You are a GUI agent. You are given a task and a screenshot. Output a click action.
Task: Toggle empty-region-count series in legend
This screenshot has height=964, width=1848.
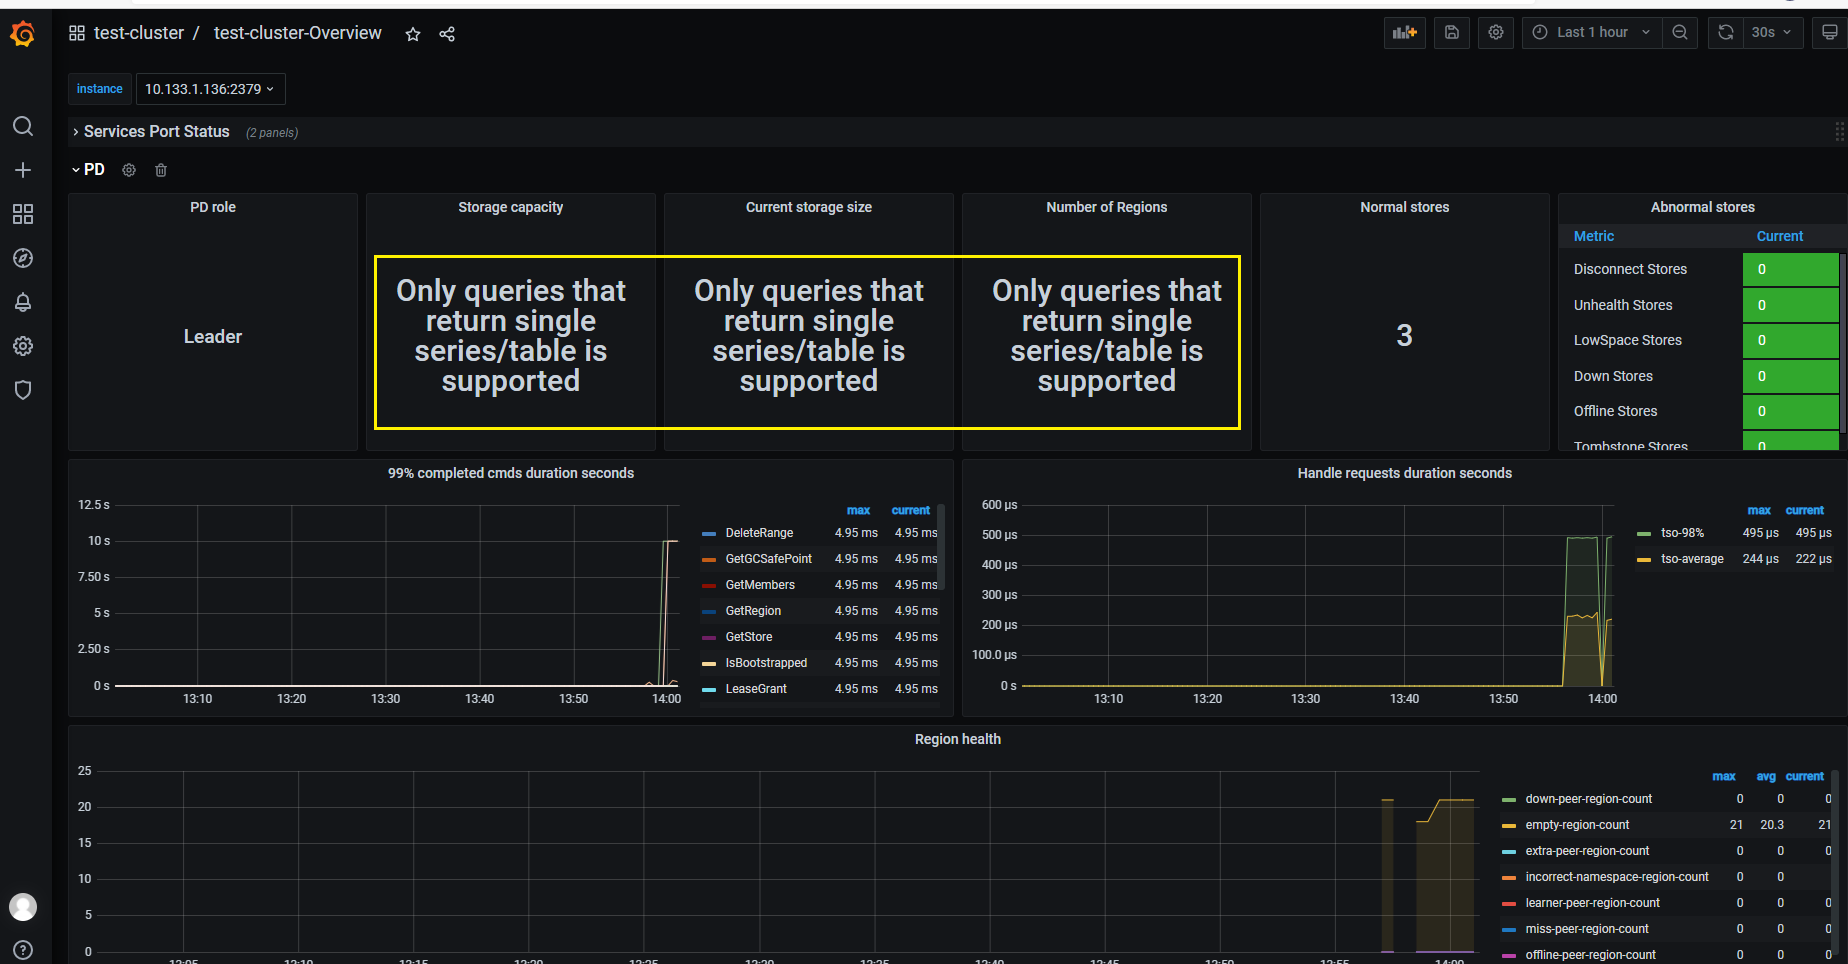(1577, 825)
